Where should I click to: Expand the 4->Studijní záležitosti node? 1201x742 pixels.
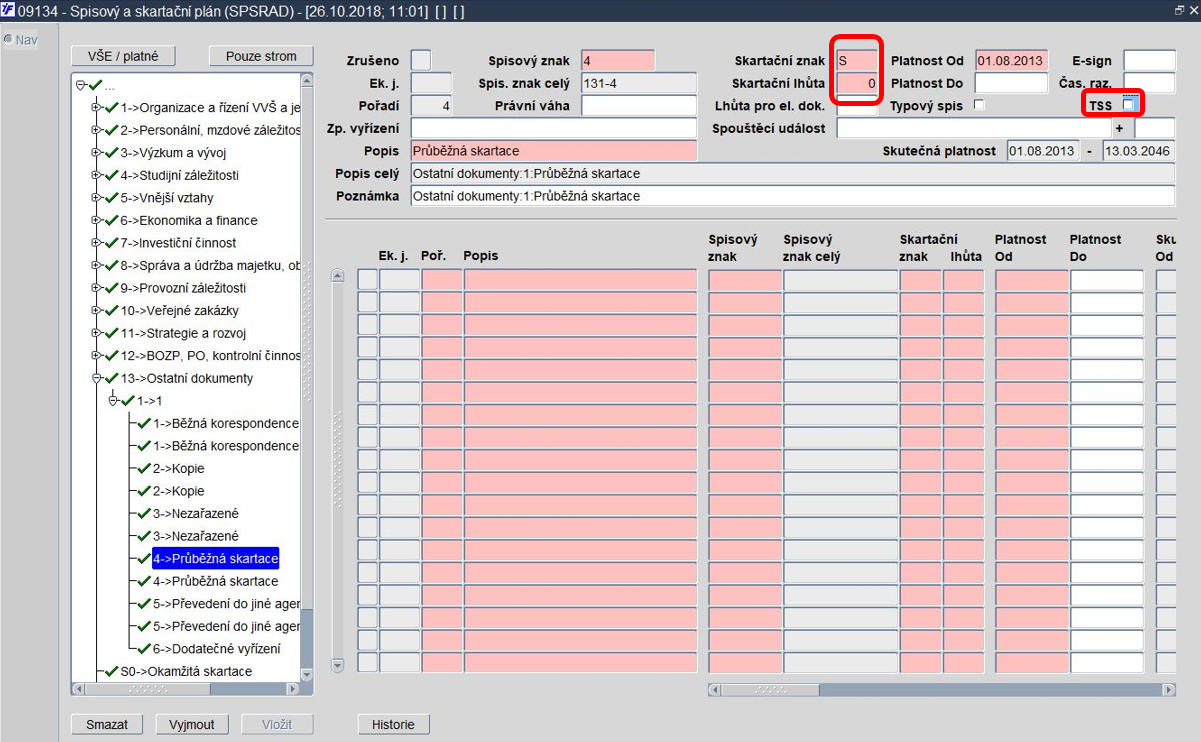tap(96, 175)
